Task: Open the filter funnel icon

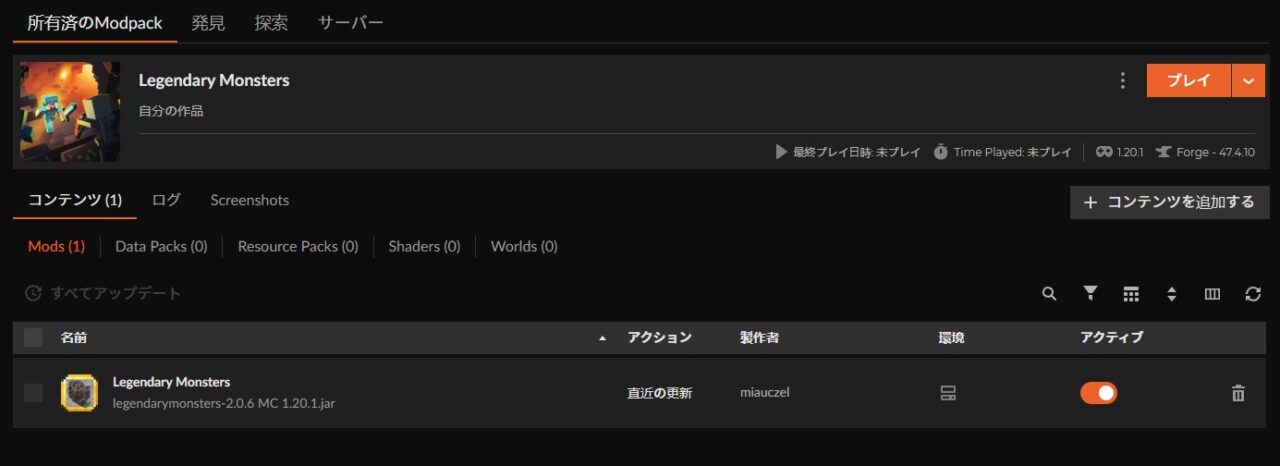Action: 1090,293
